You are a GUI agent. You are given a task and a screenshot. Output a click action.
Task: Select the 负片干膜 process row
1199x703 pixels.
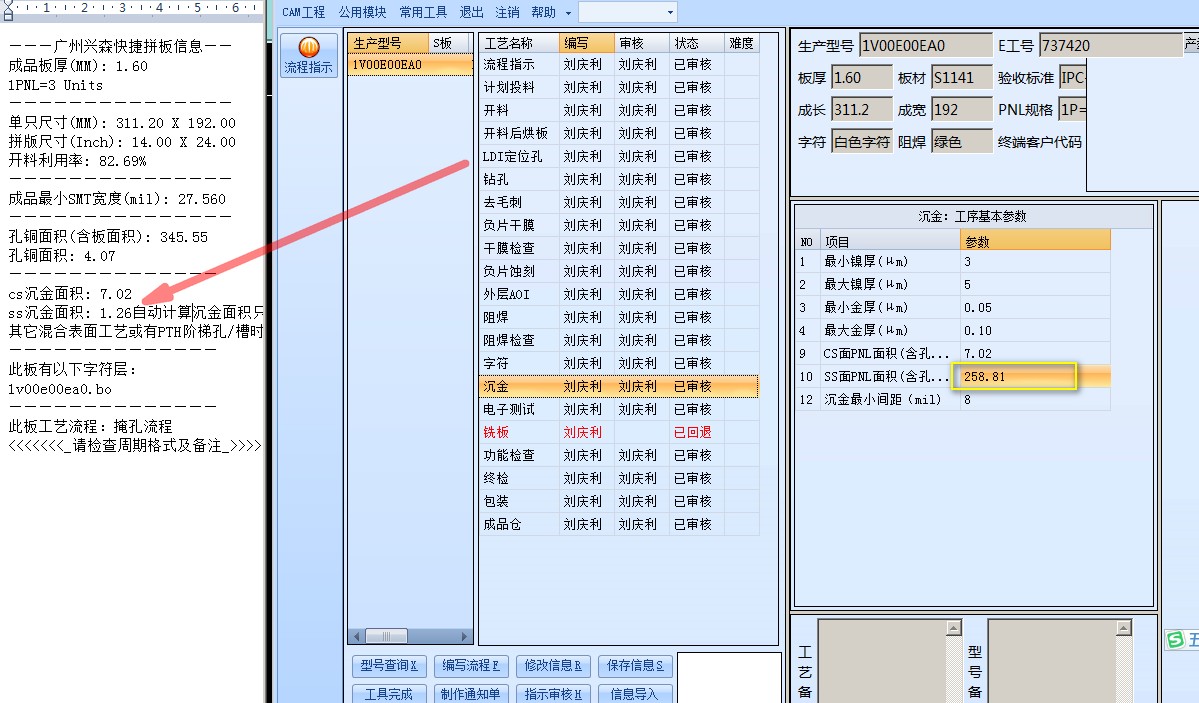(x=619, y=226)
